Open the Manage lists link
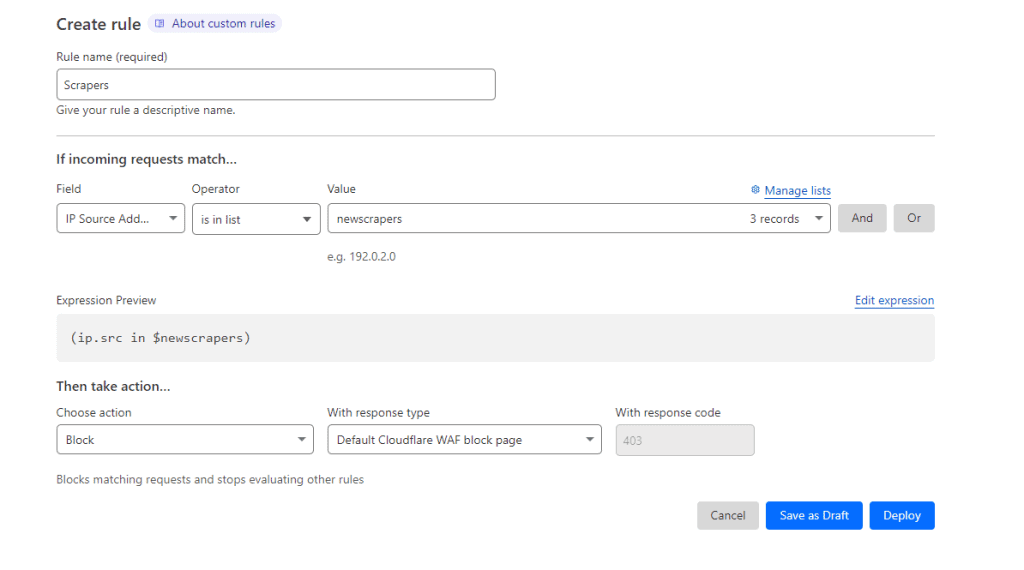The width and height of the screenshot is (1024, 570). click(797, 191)
